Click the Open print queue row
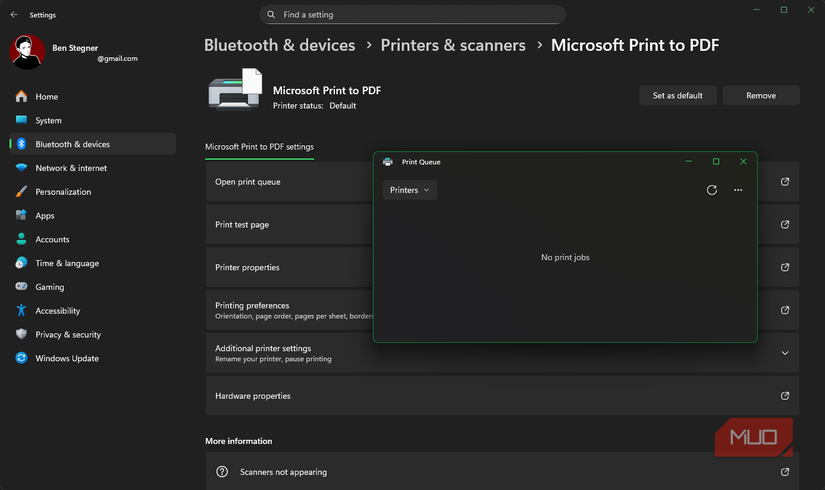This screenshot has height=490, width=825. point(502,182)
